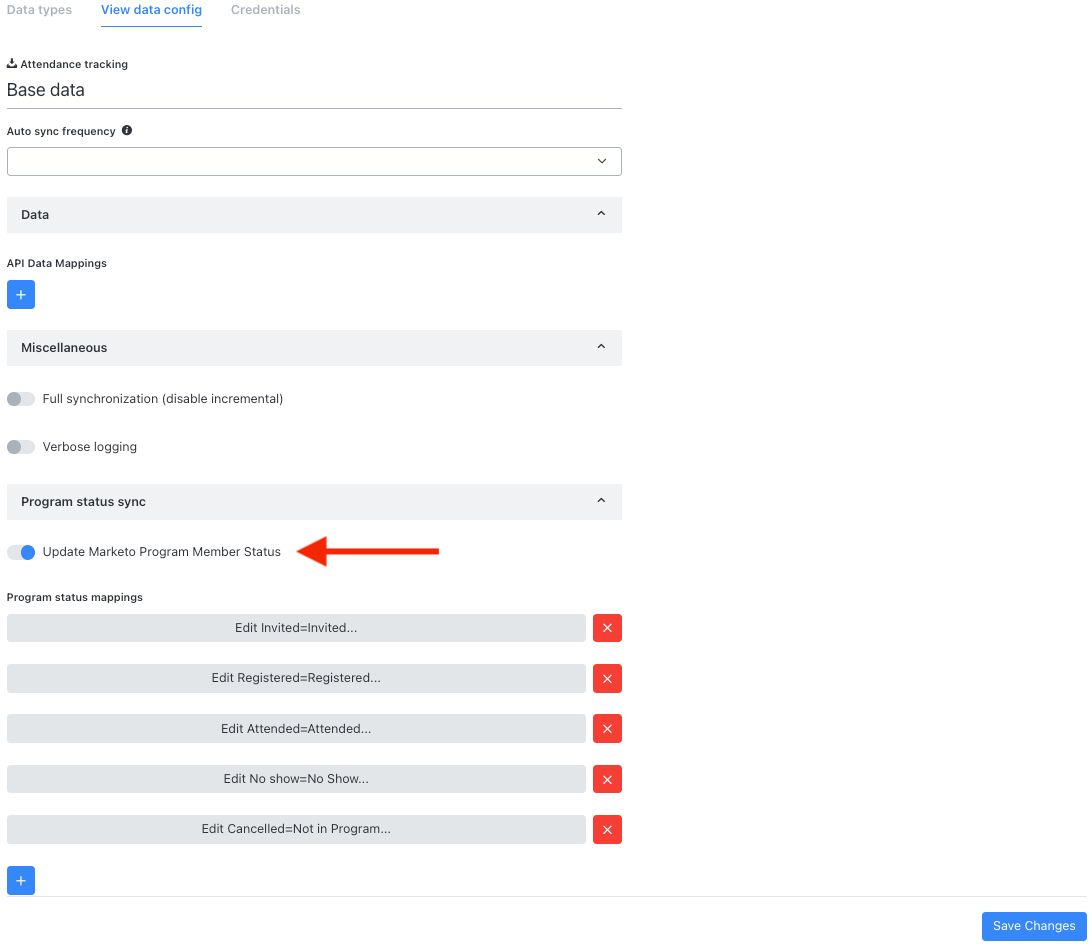
Task: Enable Verbose logging switch
Action: 21,447
